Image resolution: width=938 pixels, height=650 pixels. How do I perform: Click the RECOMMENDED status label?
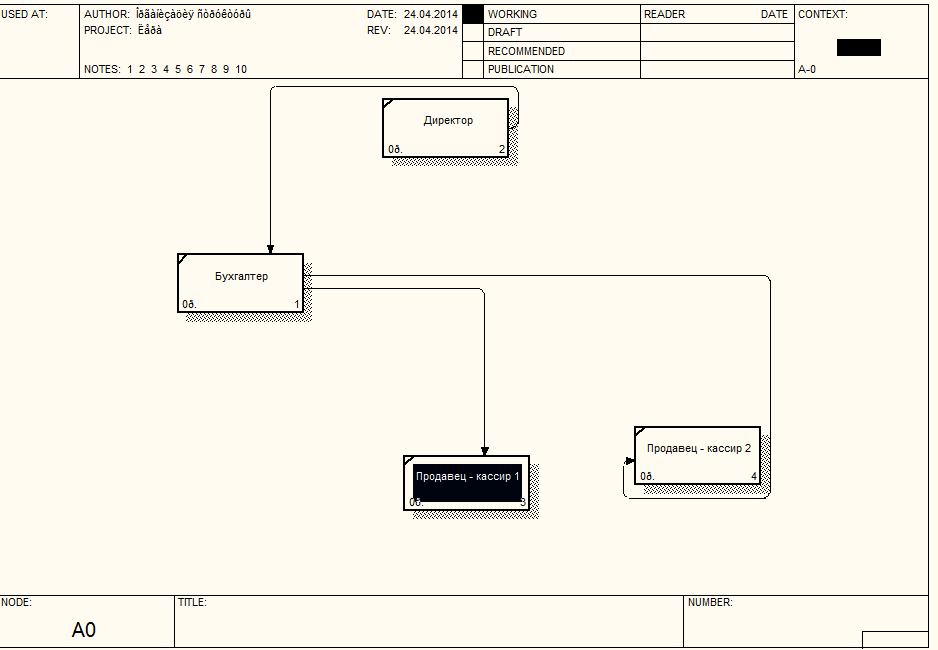526,51
